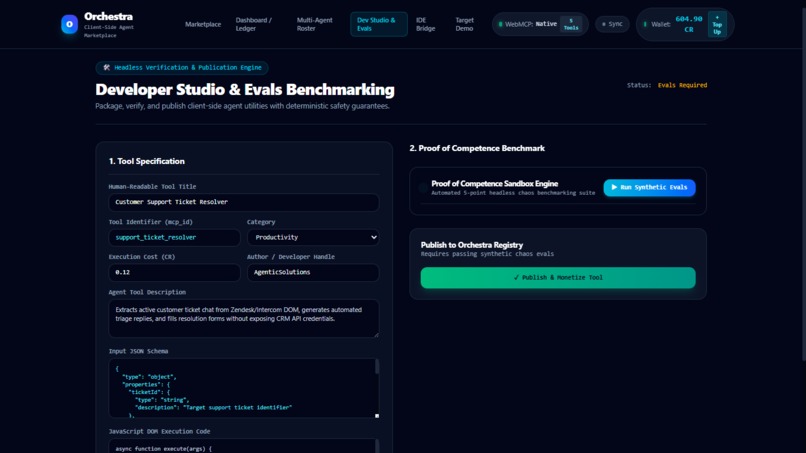Open the Target Demo tab
Viewport: 806px width, 453px height.
click(465, 24)
